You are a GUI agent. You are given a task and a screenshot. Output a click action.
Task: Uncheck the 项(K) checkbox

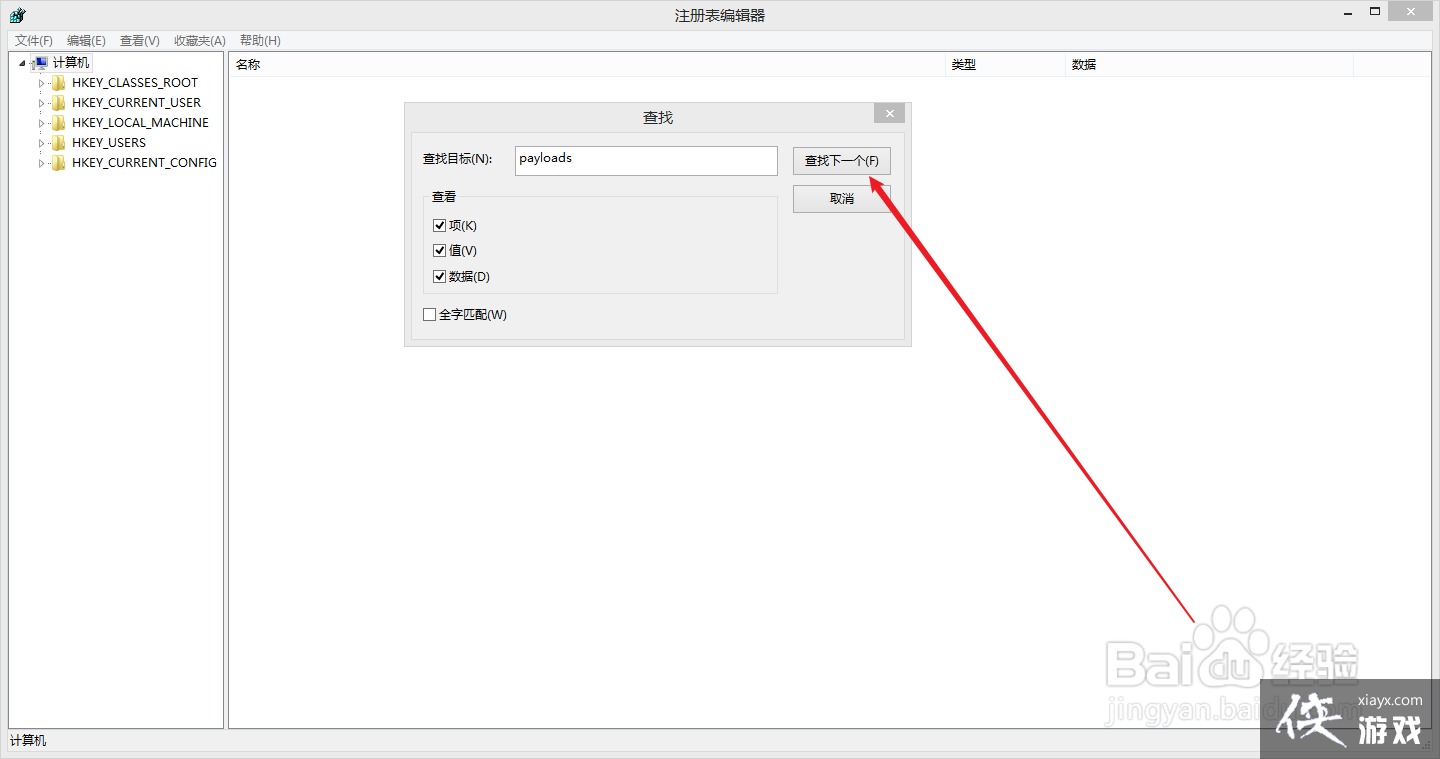439,226
